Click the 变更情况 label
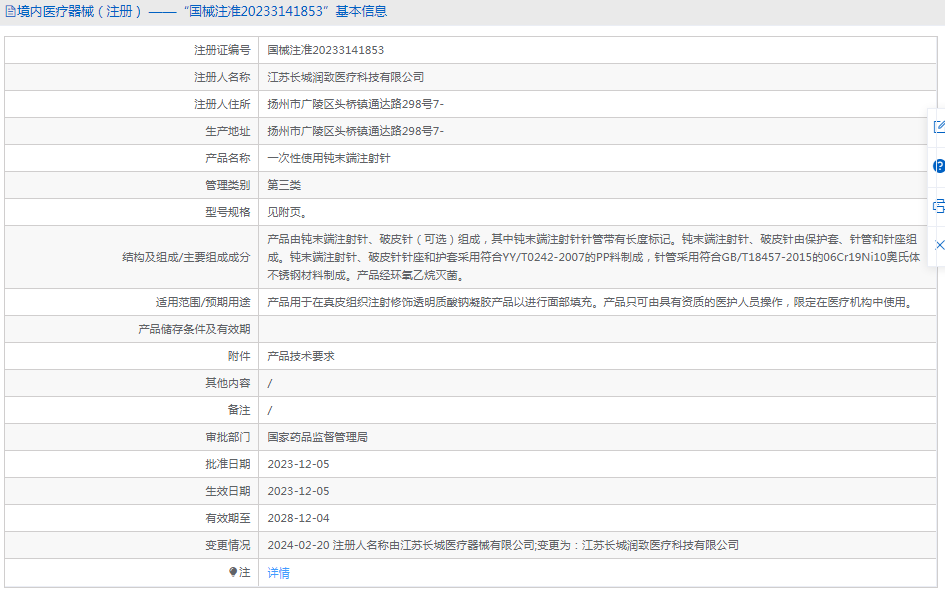945x592 pixels. click(x=228, y=545)
